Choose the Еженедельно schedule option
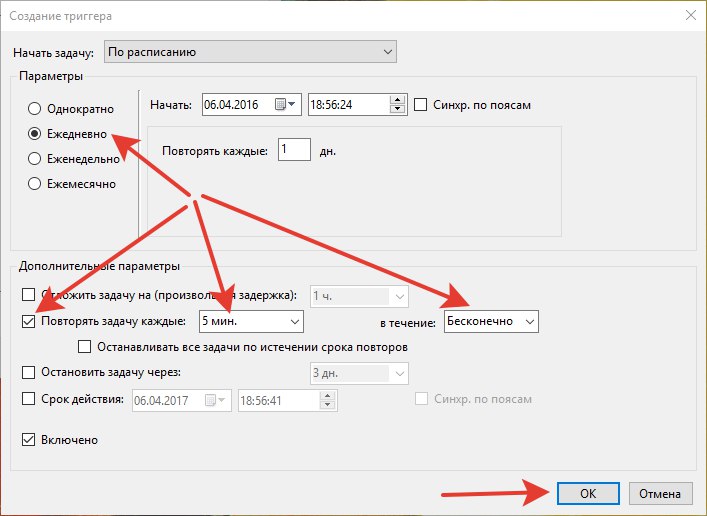Image resolution: width=707 pixels, height=516 pixels. (x=35, y=158)
